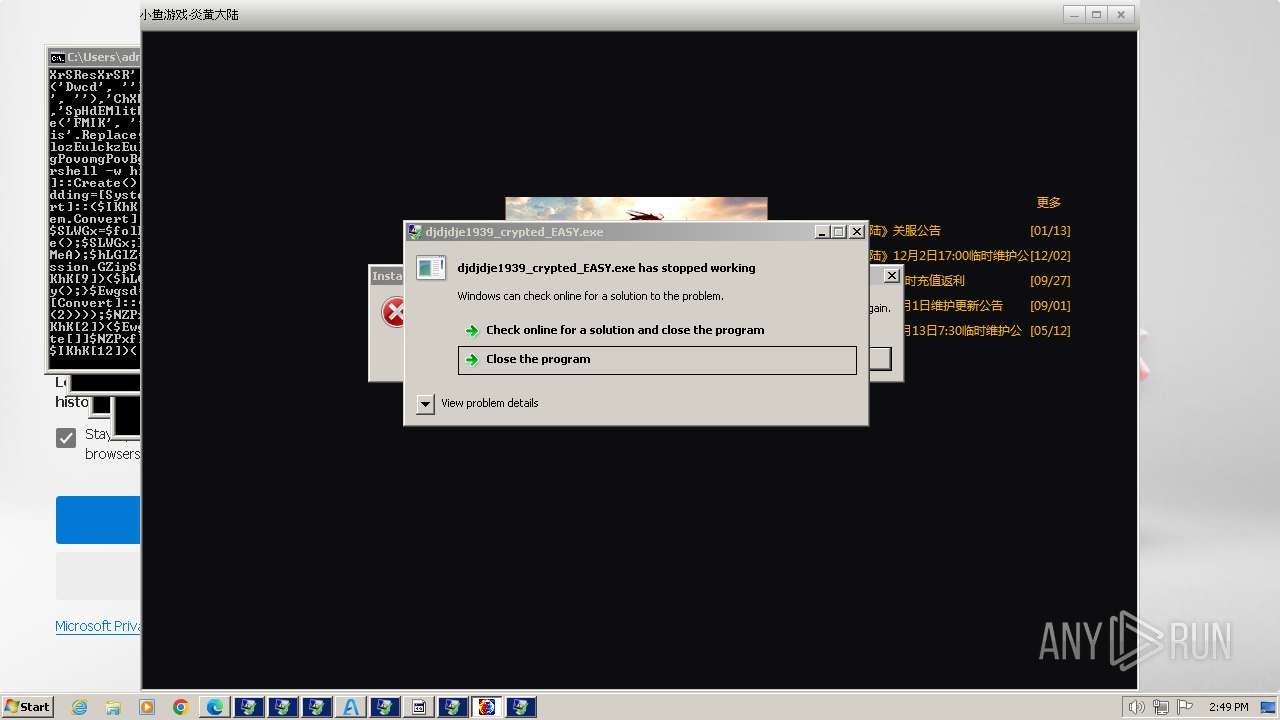Click the game banner image above the dialog

click(636, 209)
